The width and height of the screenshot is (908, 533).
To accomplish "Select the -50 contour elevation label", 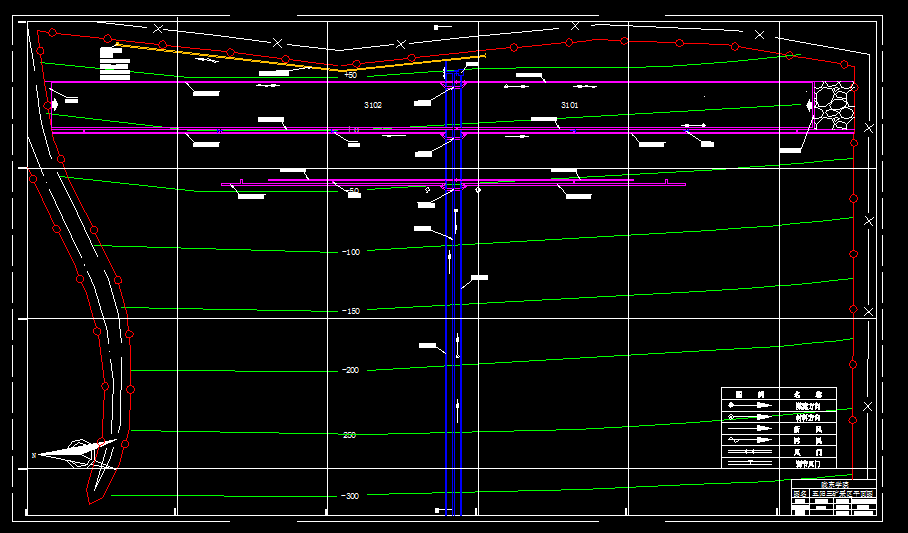I will click(x=352, y=191).
